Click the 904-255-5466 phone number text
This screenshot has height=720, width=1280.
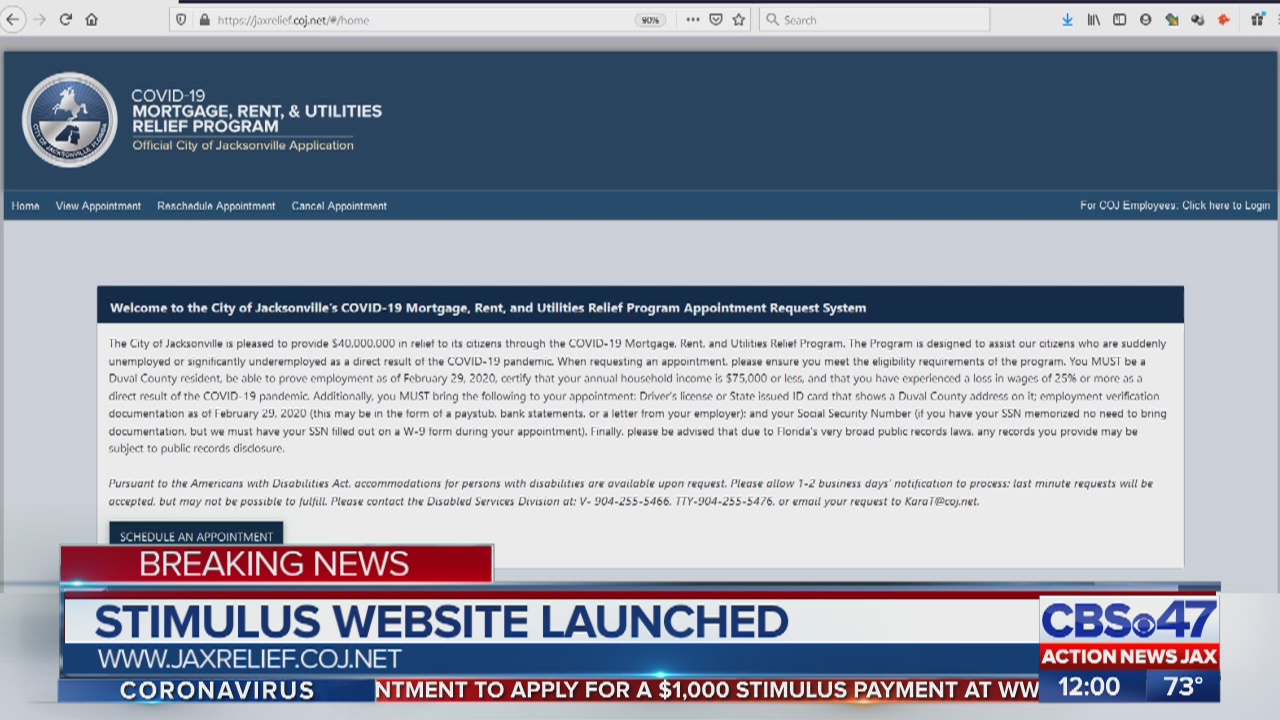point(631,502)
